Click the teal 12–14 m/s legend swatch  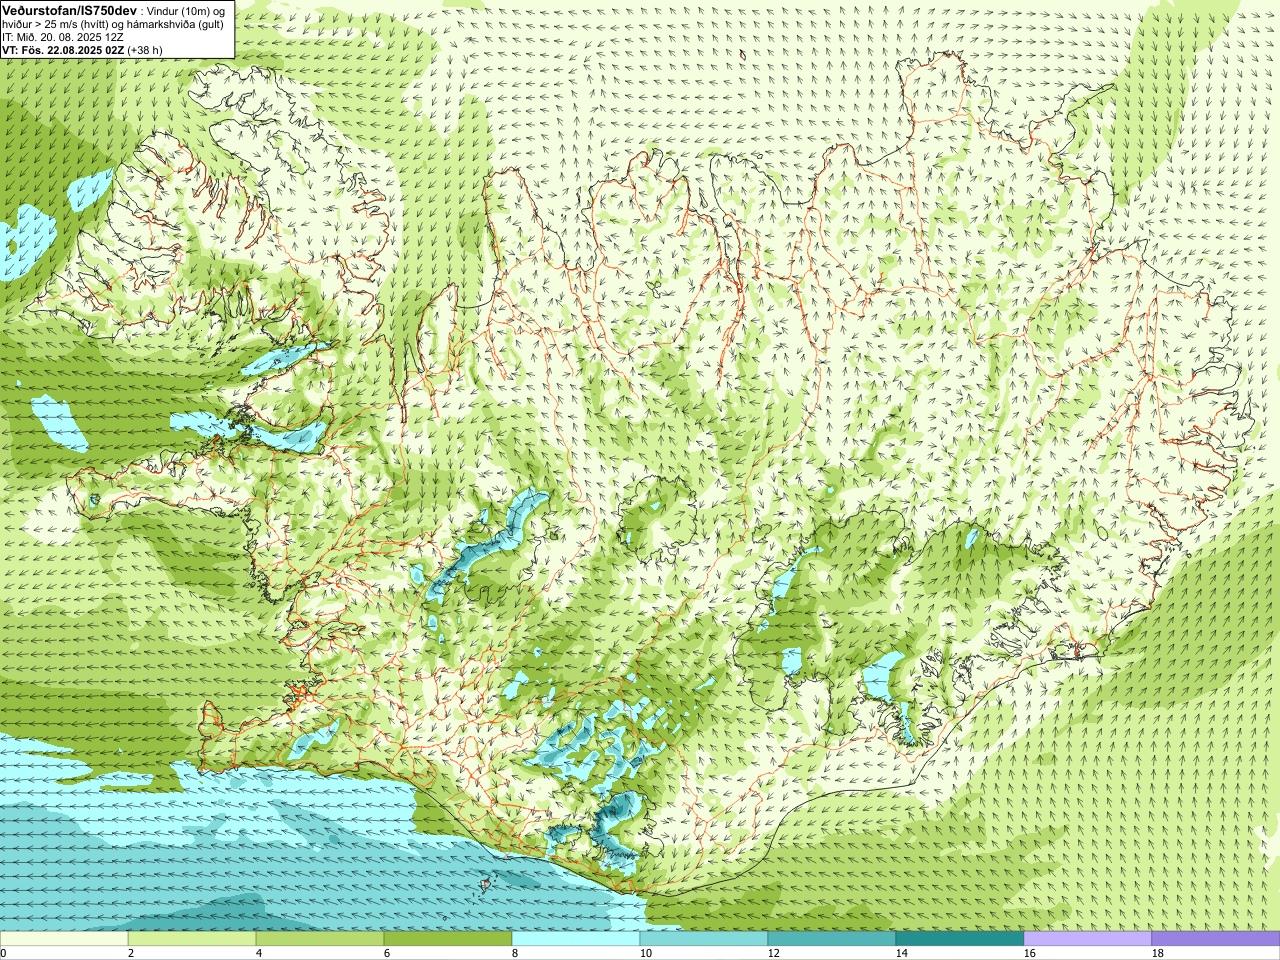point(832,939)
